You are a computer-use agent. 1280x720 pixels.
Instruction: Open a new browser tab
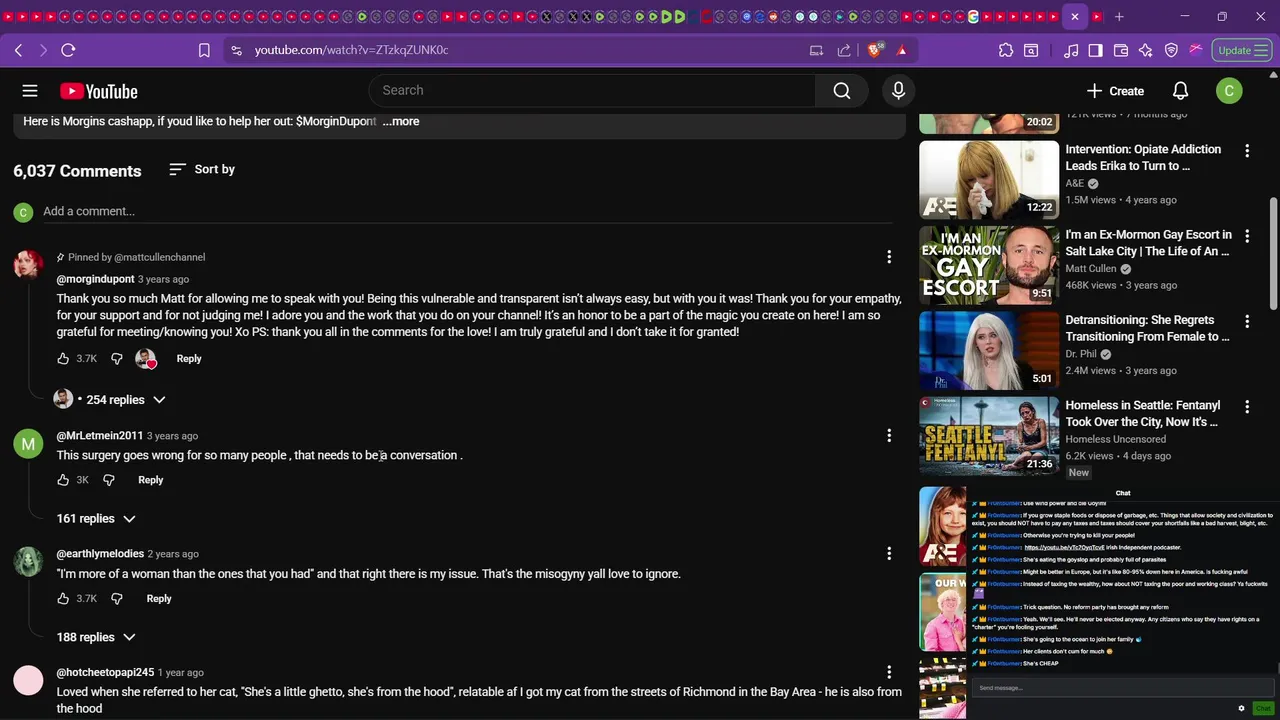1119,17
